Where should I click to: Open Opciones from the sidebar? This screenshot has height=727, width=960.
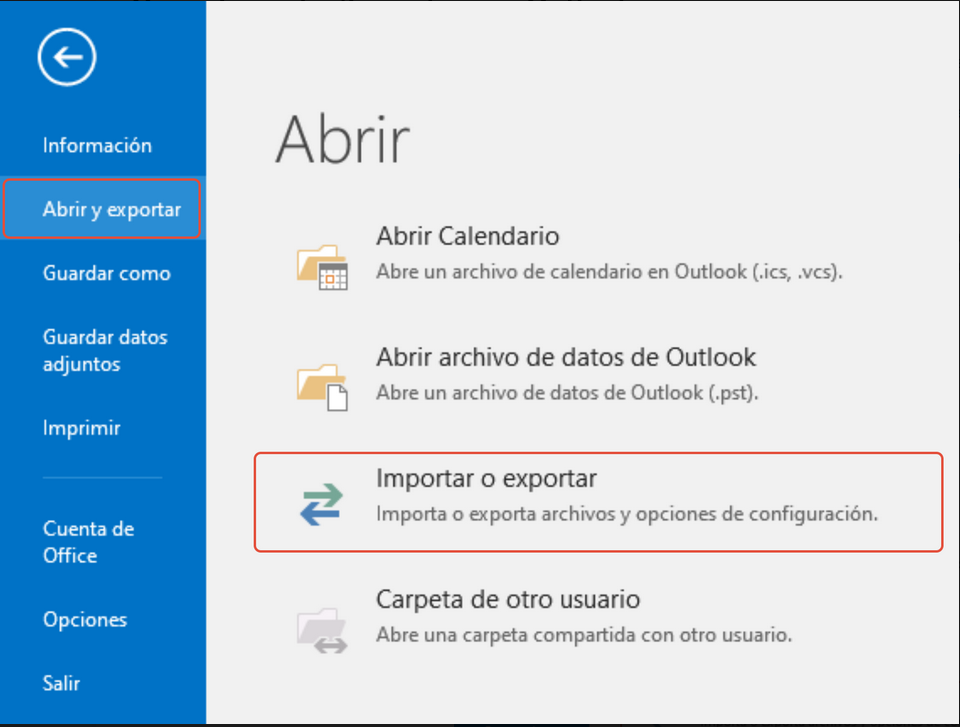(x=85, y=619)
